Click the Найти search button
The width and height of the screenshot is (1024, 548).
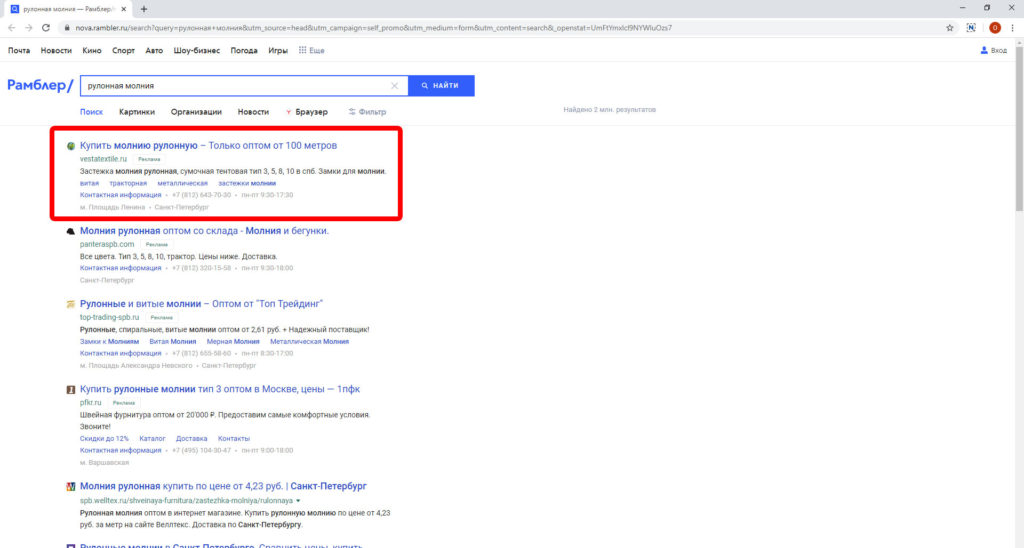(441, 86)
